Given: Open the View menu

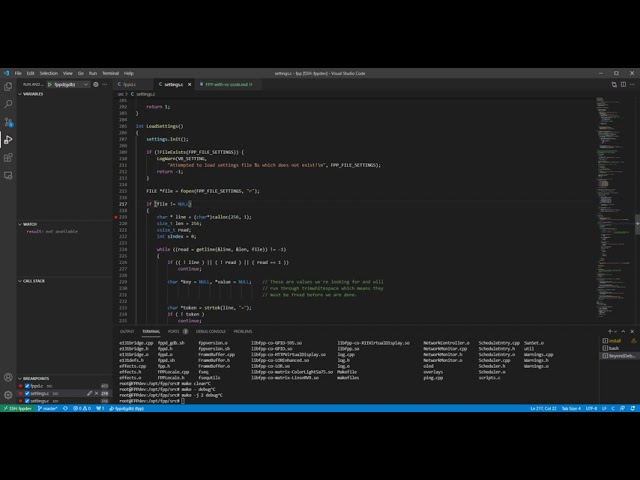Looking at the screenshot, I should tap(68, 73).
